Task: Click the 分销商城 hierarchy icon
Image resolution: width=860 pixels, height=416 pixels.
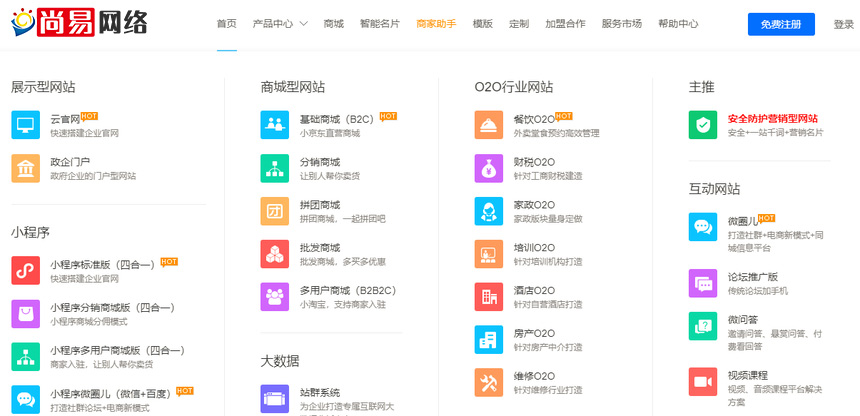Action: coord(275,168)
